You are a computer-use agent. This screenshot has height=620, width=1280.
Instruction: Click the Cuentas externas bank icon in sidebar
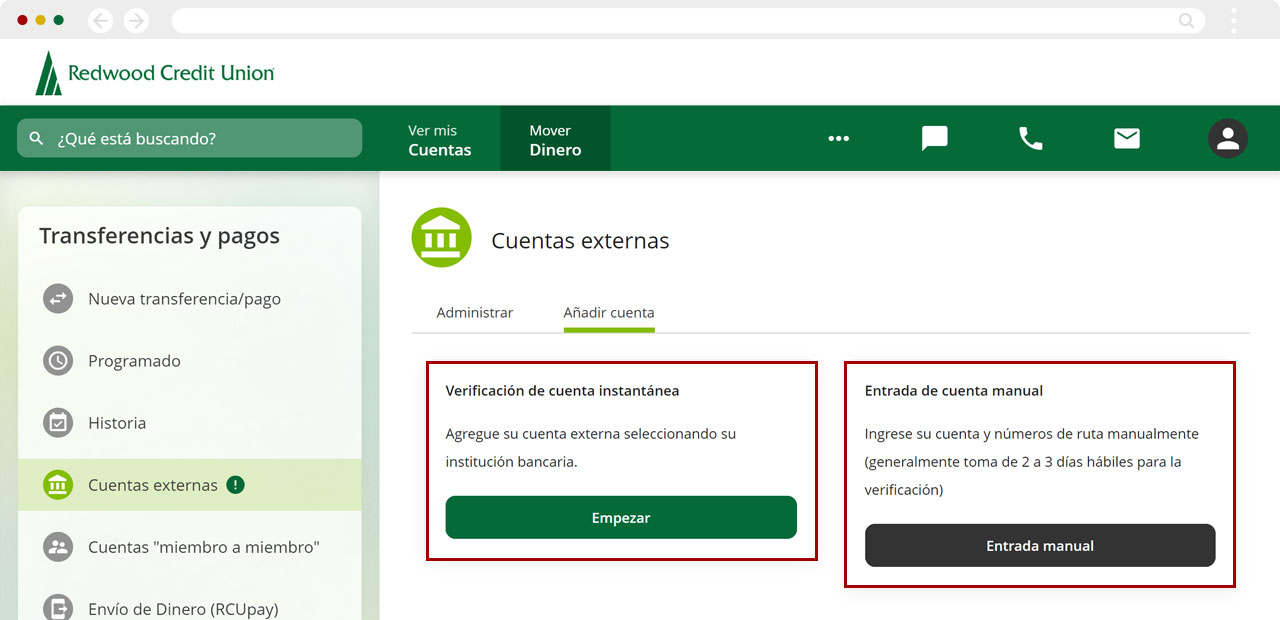[x=58, y=485]
